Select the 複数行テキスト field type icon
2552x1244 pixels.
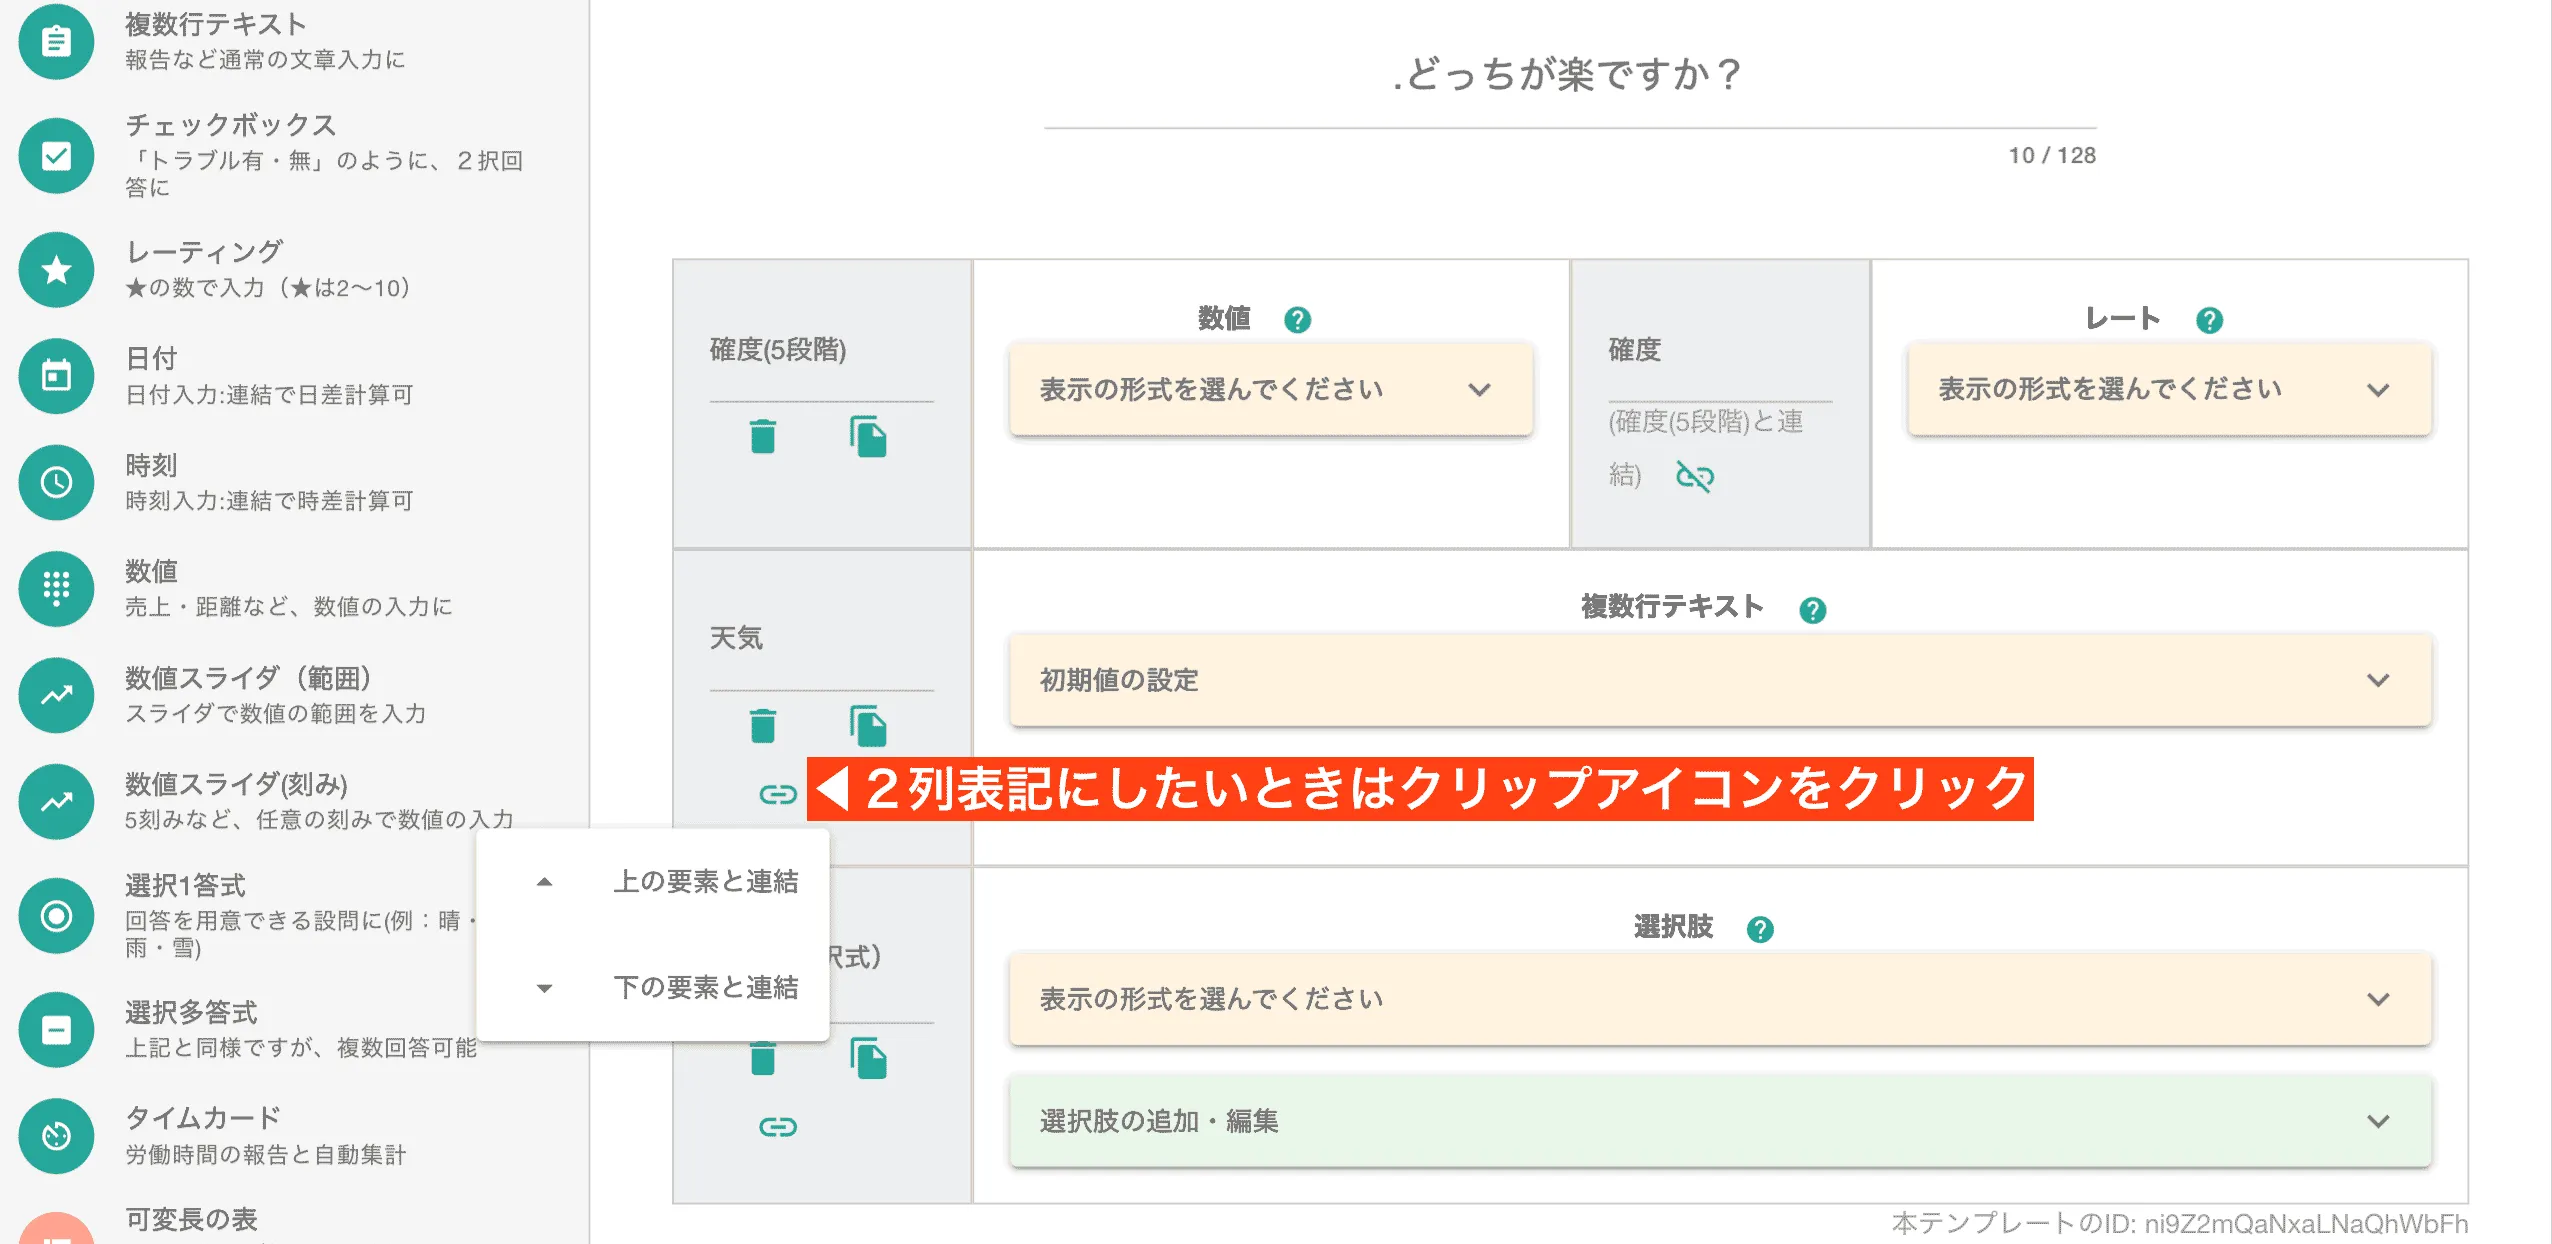[55, 42]
